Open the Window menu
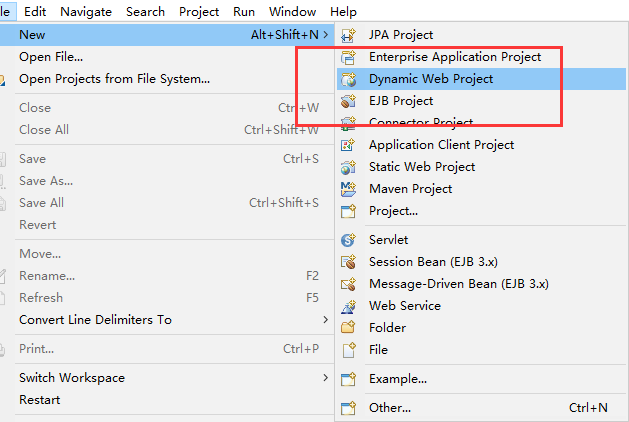This screenshot has height=422, width=629. (x=292, y=12)
